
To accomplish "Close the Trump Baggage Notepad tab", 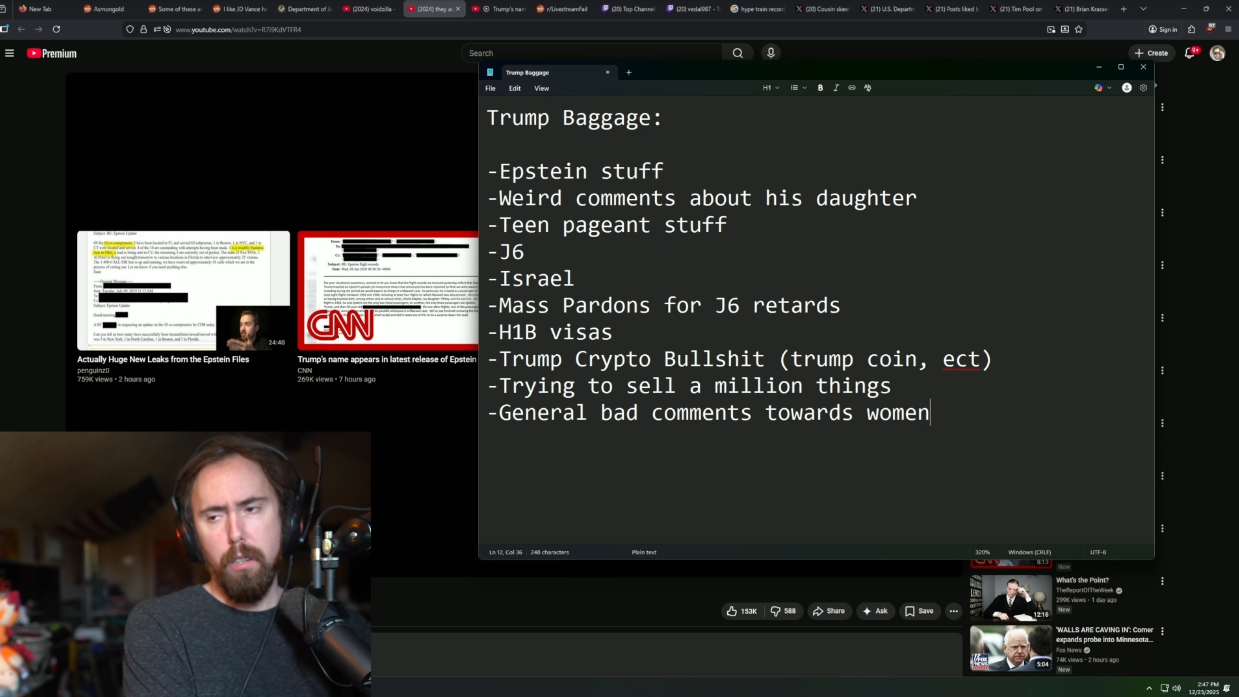I will pyautogui.click(x=607, y=72).
